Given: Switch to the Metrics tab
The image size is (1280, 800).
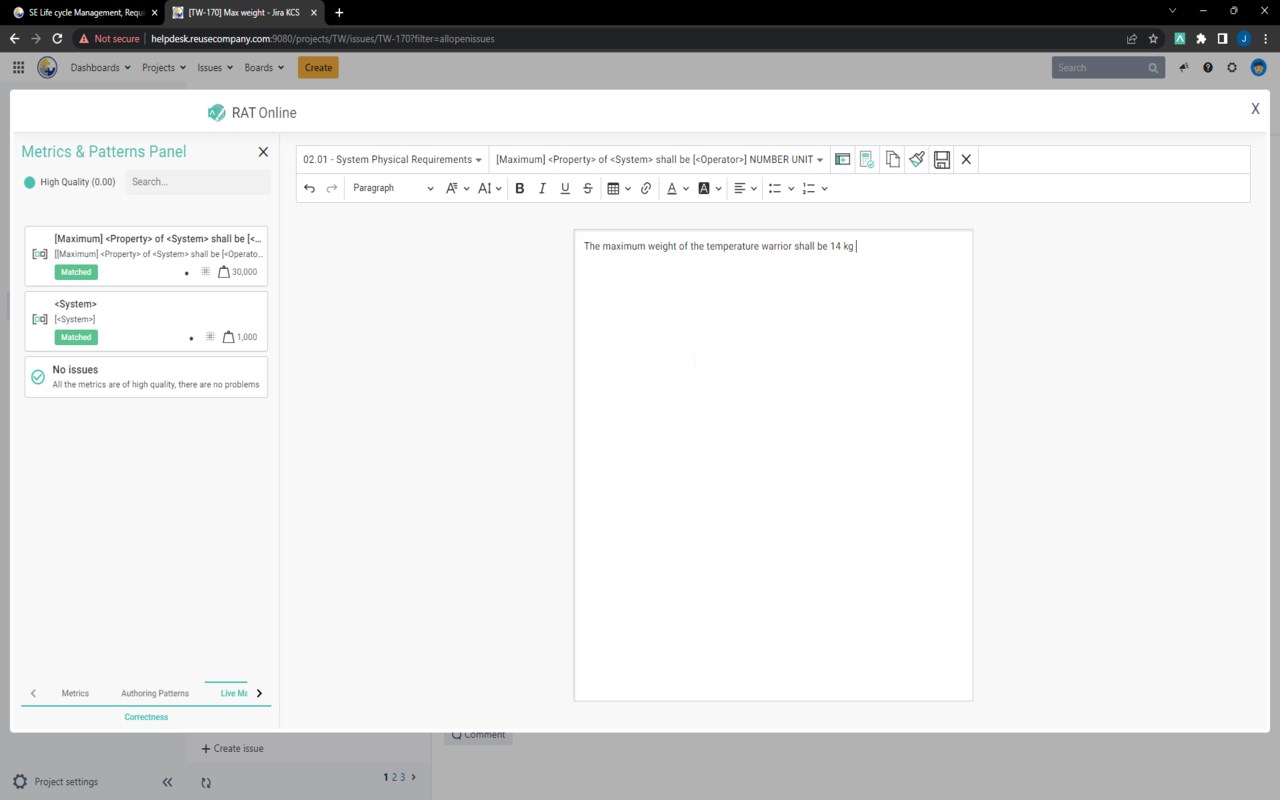Looking at the screenshot, I should coord(75,693).
